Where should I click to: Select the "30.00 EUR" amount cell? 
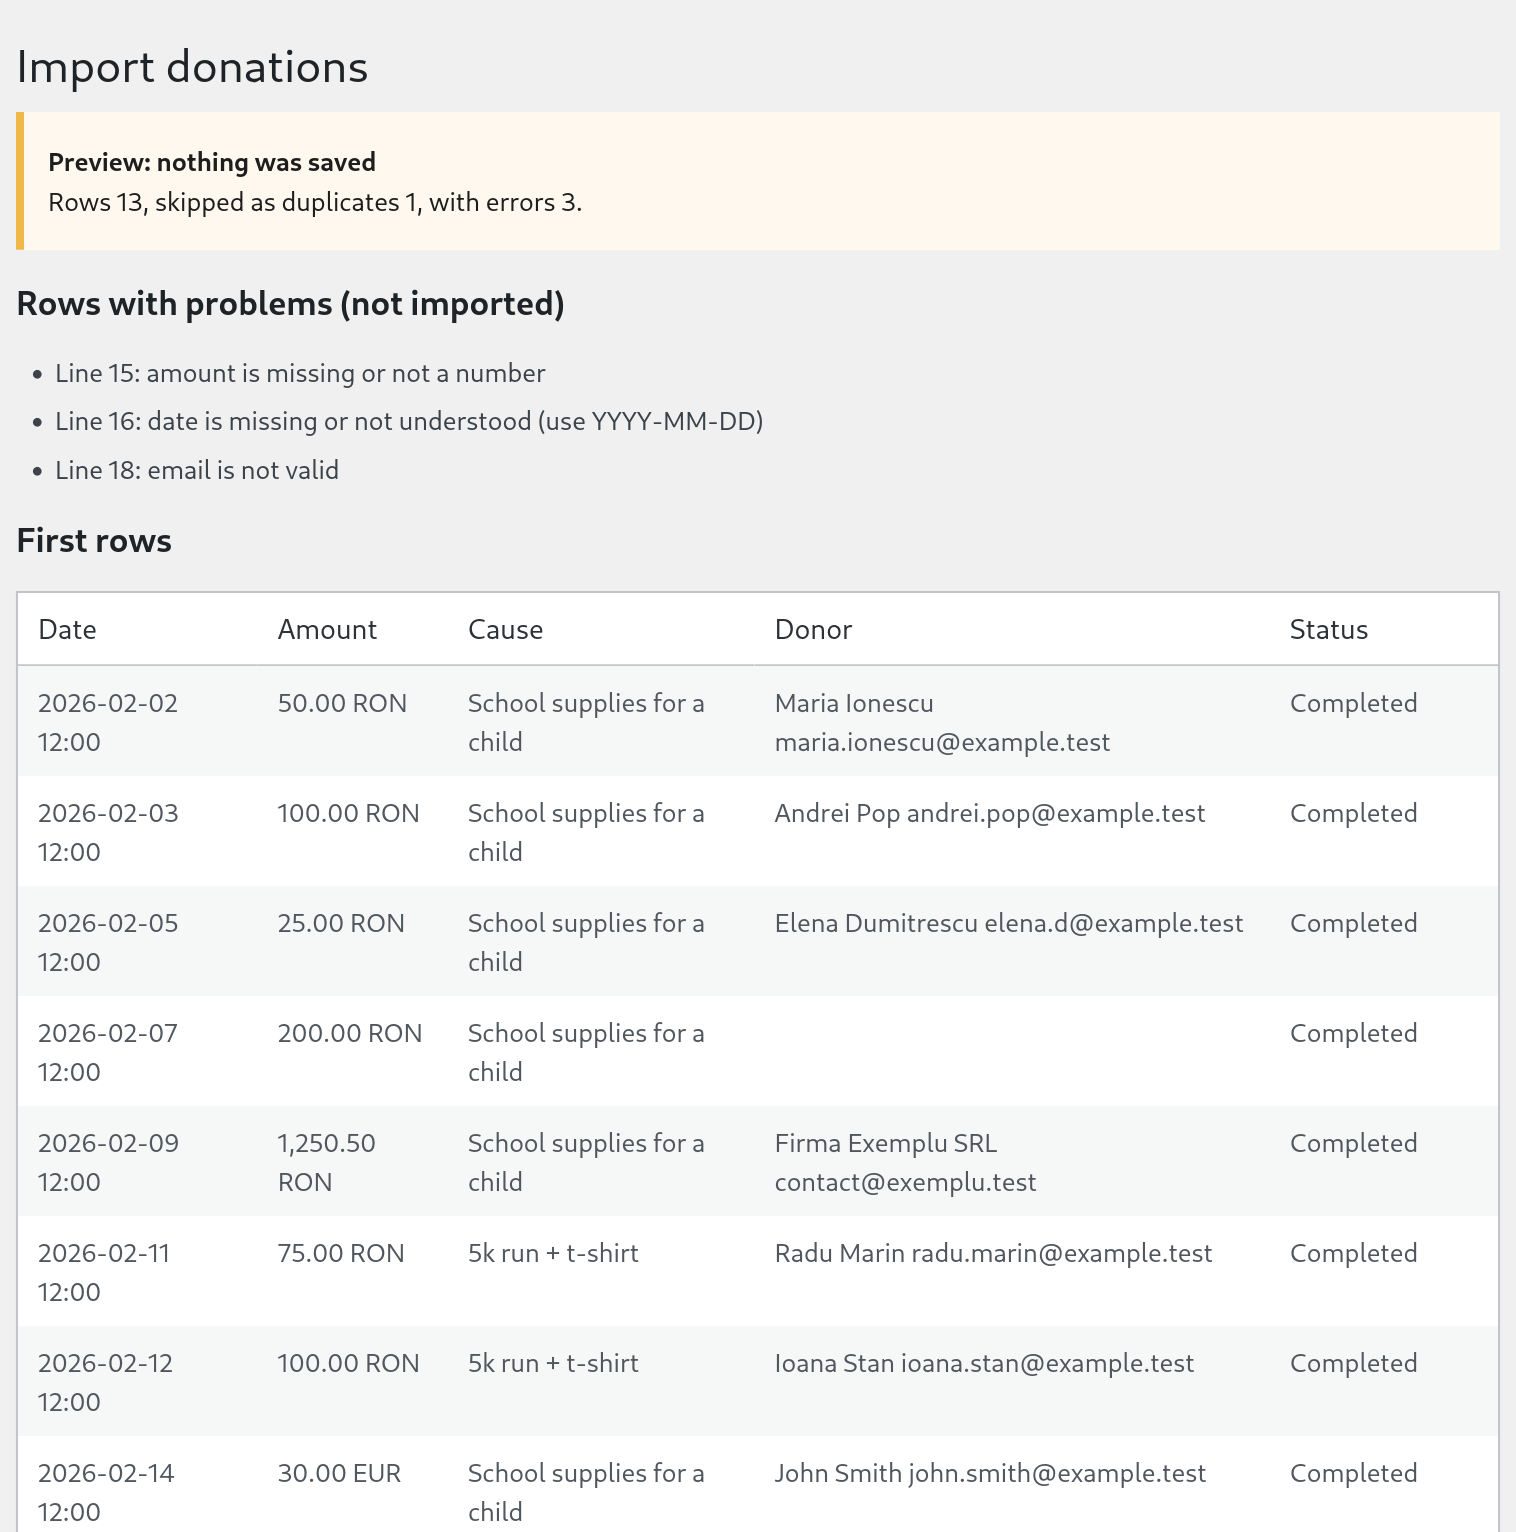pyautogui.click(x=353, y=1485)
